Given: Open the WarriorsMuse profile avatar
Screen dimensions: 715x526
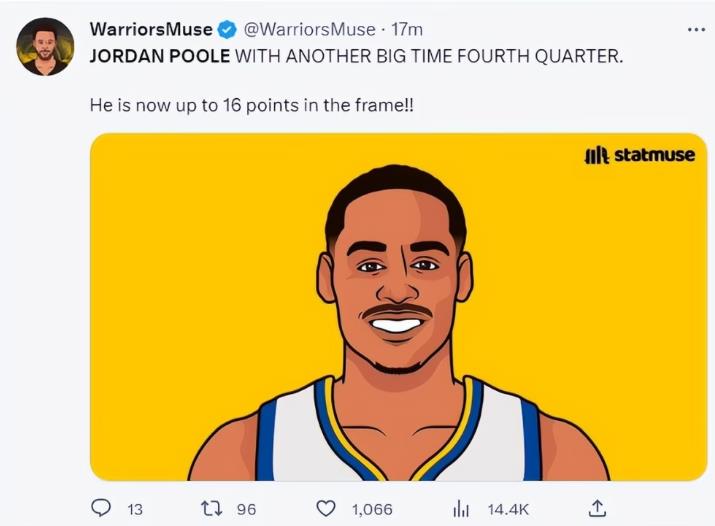Looking at the screenshot, I should [x=45, y=46].
